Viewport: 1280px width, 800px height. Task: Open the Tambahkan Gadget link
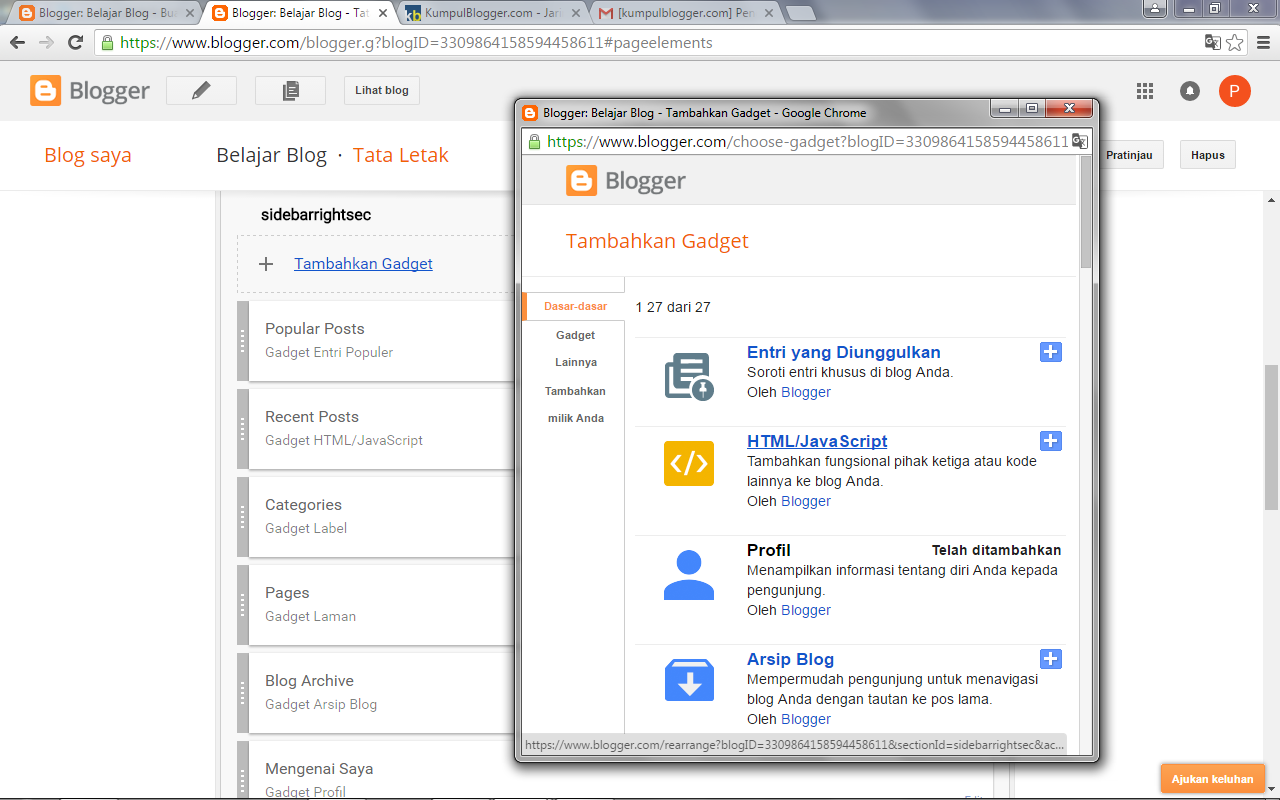click(363, 264)
